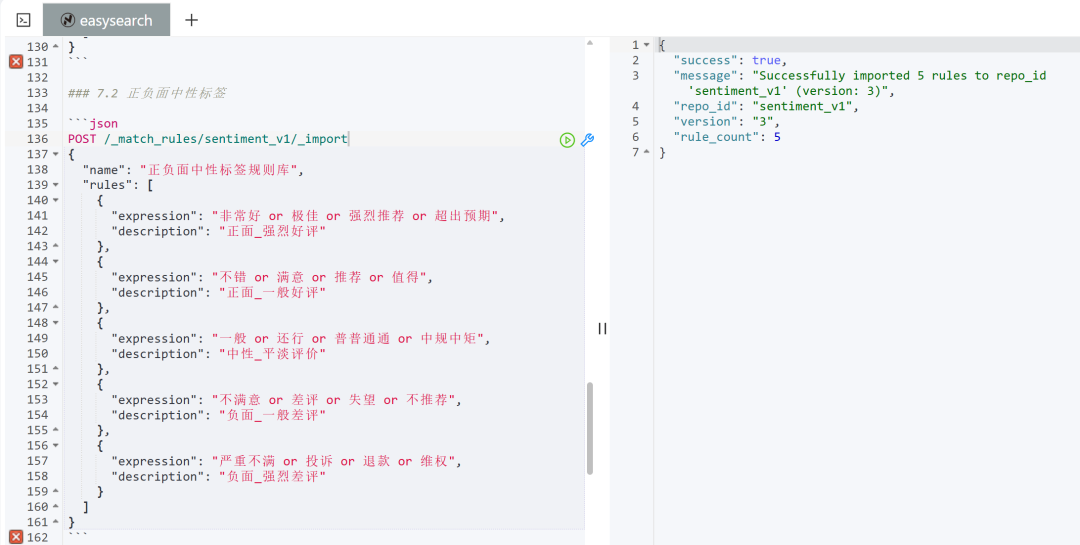Screen dimensions: 1080x545
Task: Click the pane splitter handle between editors
Action: [x=603, y=329]
